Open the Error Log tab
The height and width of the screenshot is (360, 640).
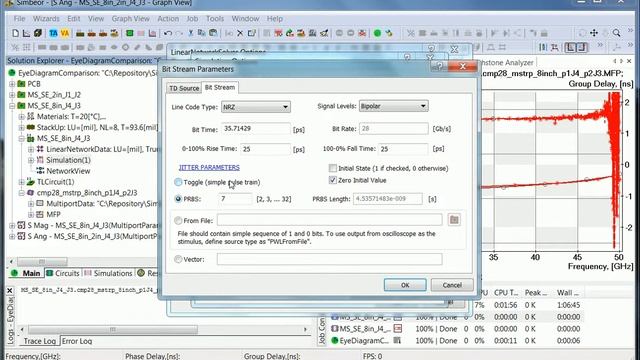tap(77, 341)
